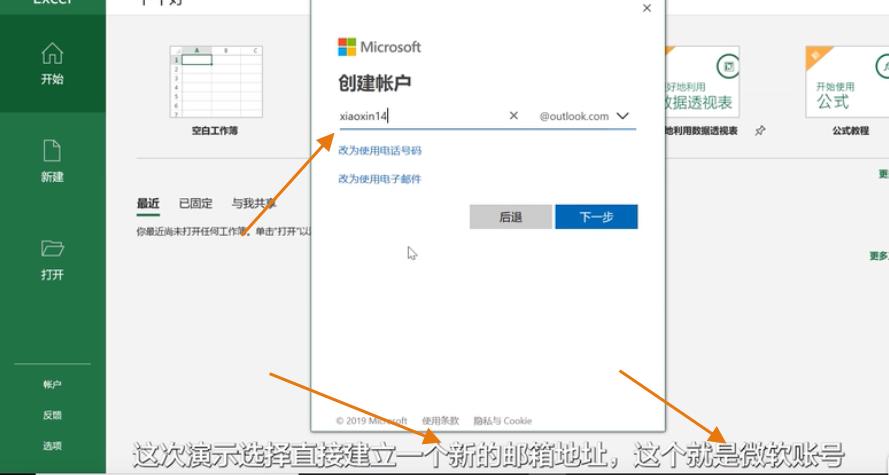Click the 空白工作簿 label text
The width and height of the screenshot is (889, 475).
[x=214, y=131]
